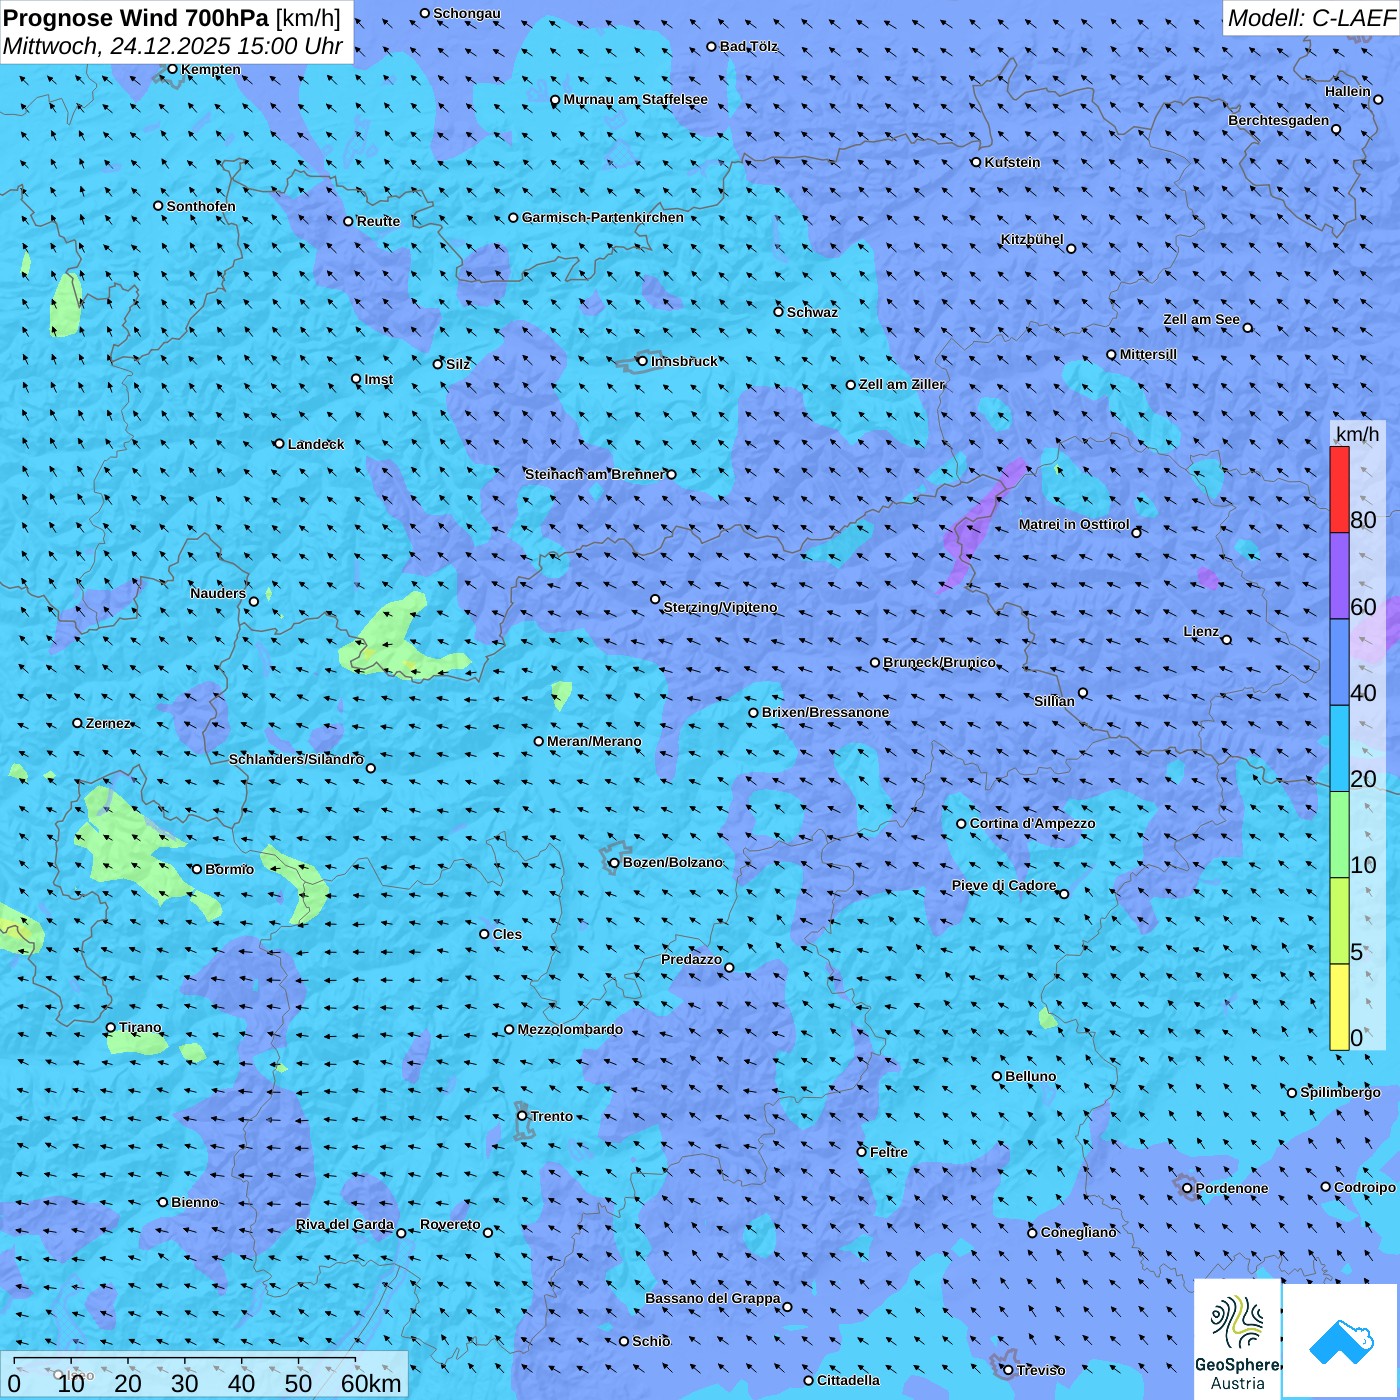Click the Garmisch-Partenkirchen label
This screenshot has height=1400, width=1400.
603,217
